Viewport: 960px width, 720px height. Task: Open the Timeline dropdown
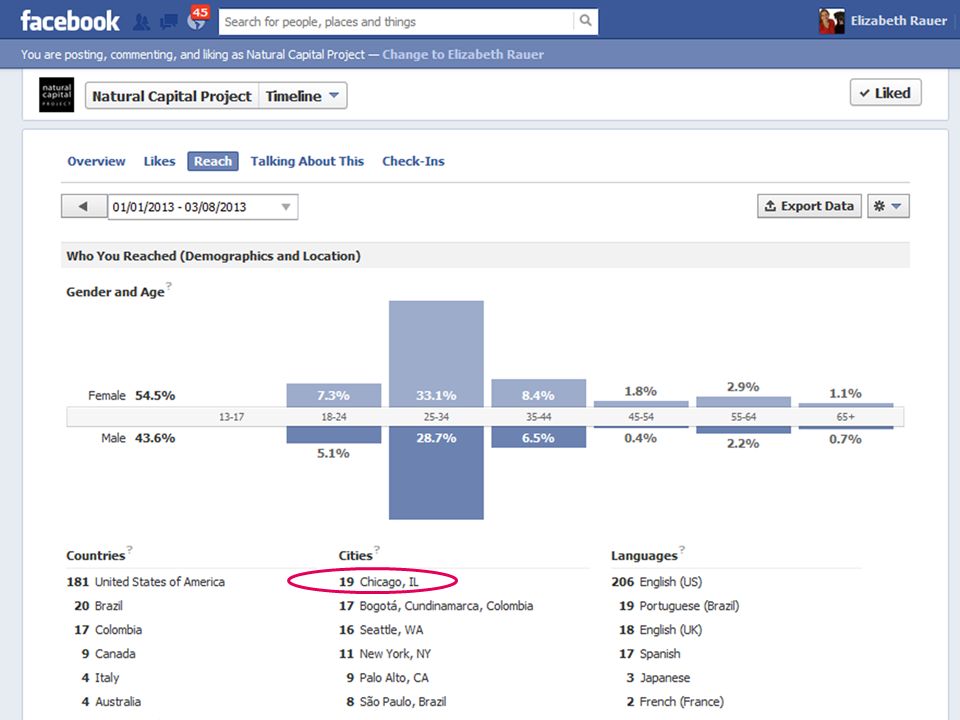click(x=302, y=96)
